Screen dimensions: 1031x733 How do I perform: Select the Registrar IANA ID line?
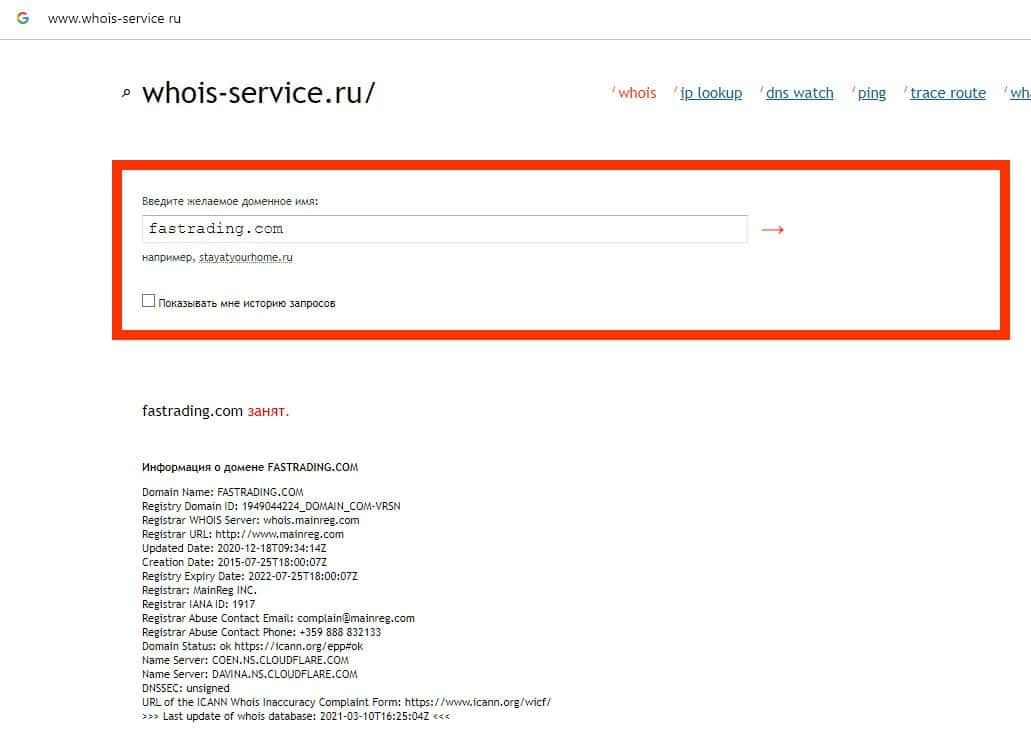[199, 604]
